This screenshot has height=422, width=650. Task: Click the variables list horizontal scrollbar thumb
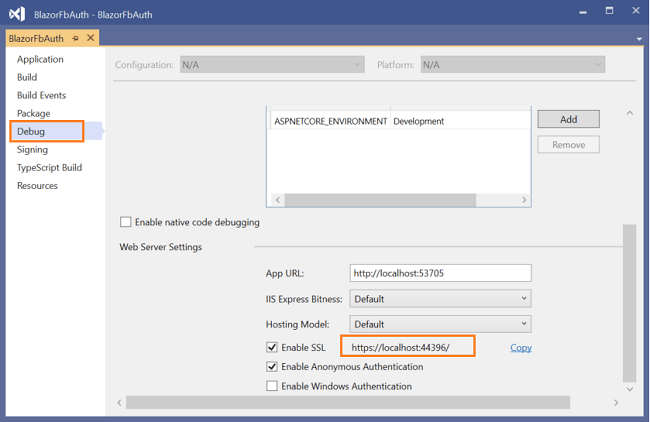tap(380, 200)
